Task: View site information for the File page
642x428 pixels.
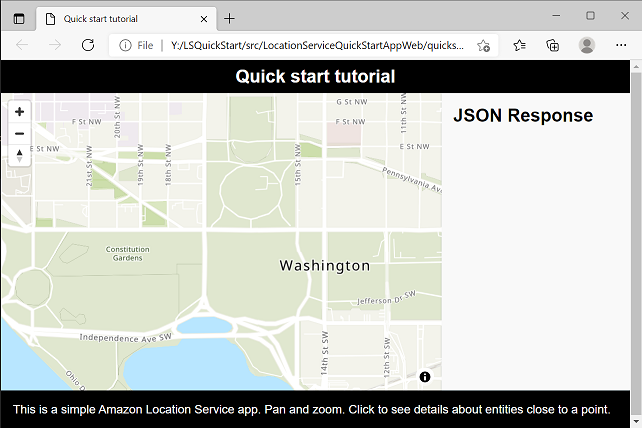Action: 126,45
